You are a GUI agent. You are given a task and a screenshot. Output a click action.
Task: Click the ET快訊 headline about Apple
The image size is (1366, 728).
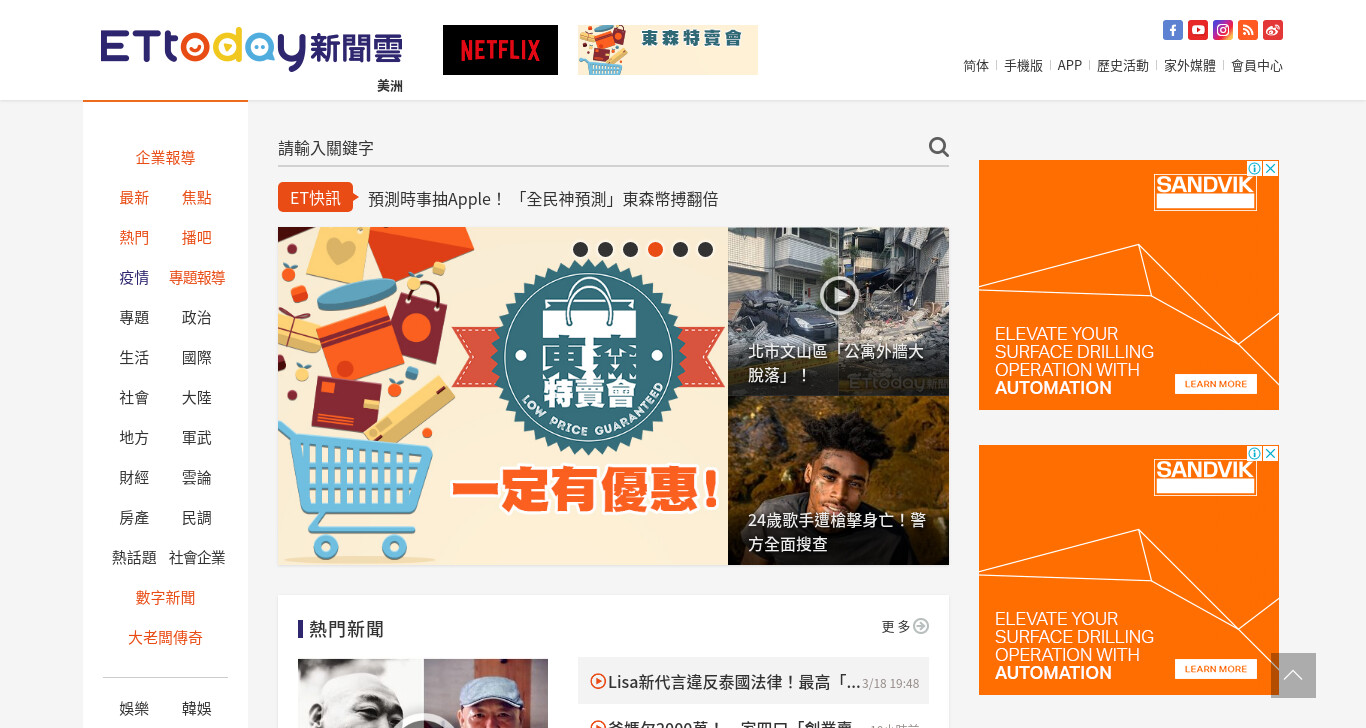pos(543,198)
